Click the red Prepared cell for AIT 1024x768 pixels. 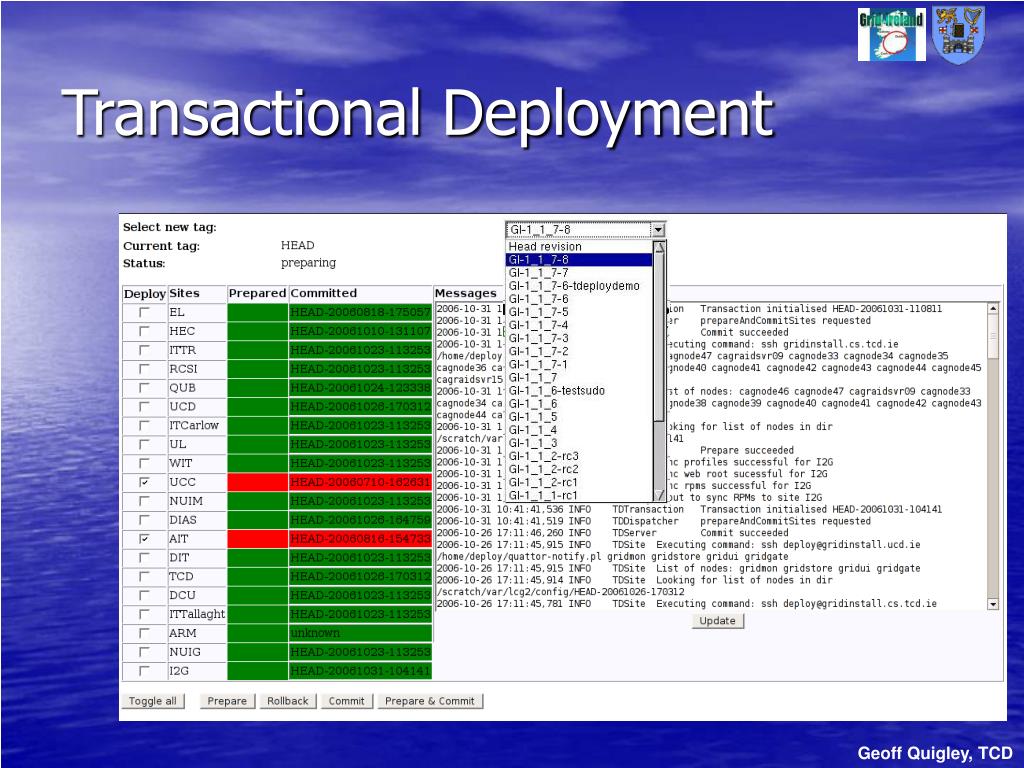click(x=257, y=539)
